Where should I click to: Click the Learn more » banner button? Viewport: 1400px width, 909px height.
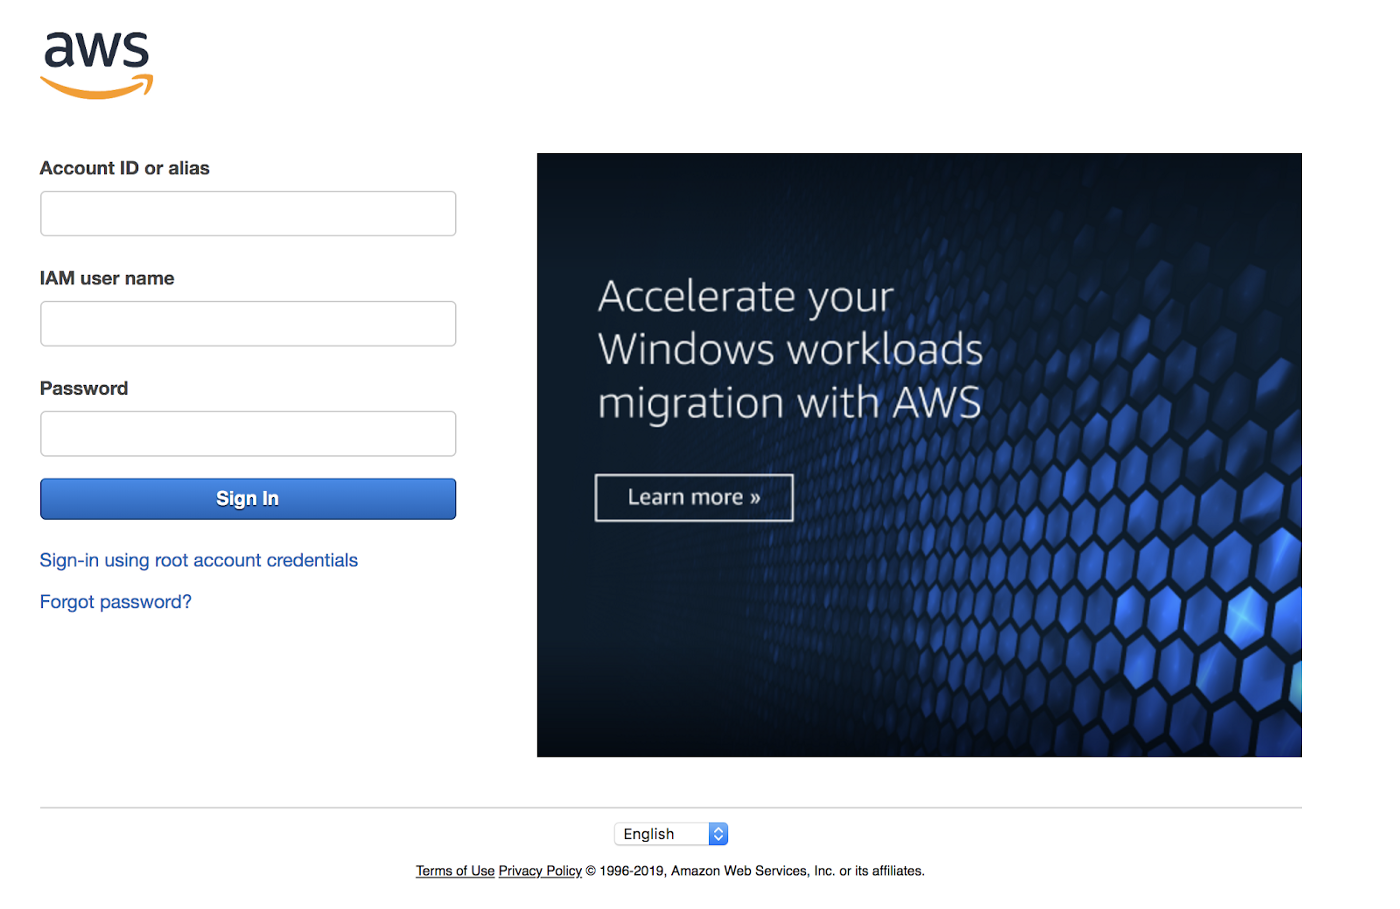coord(694,498)
